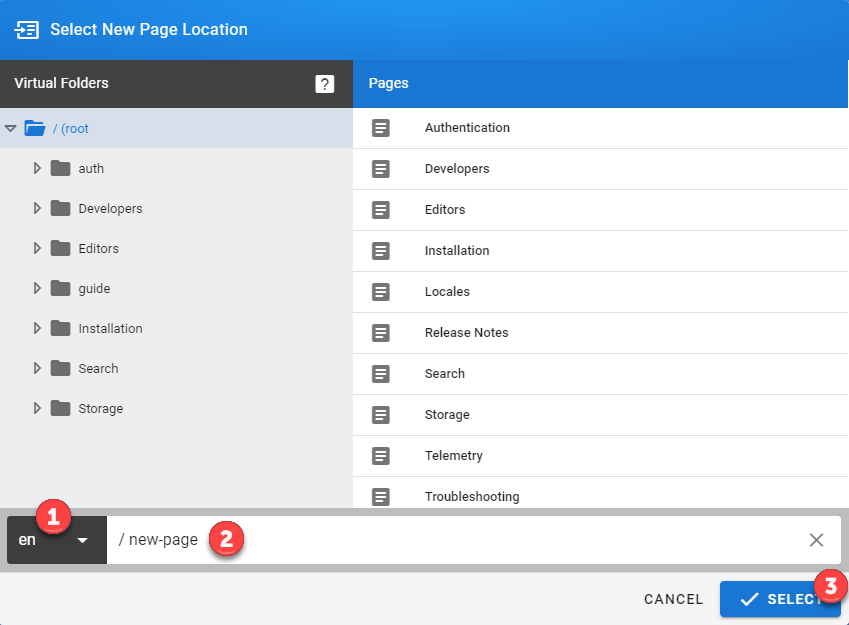This screenshot has width=849, height=625.
Task: Select the Troubleshooting page
Action: tap(480, 496)
